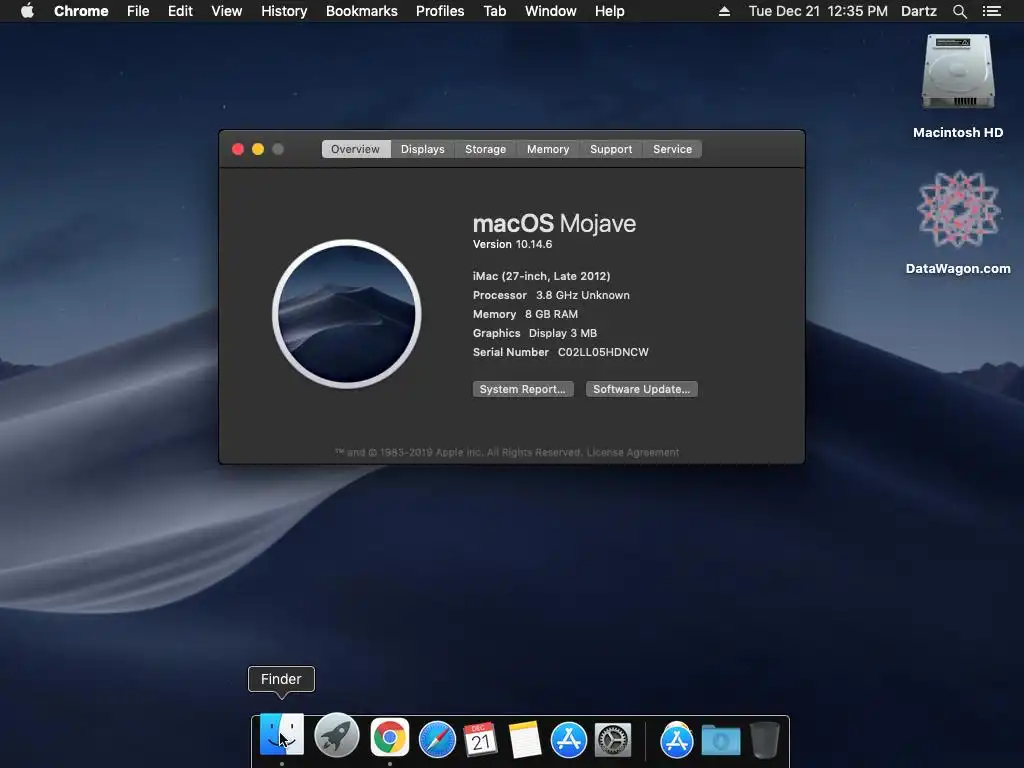Open the Window menu
Image resolution: width=1024 pixels, height=768 pixels.
coord(551,11)
